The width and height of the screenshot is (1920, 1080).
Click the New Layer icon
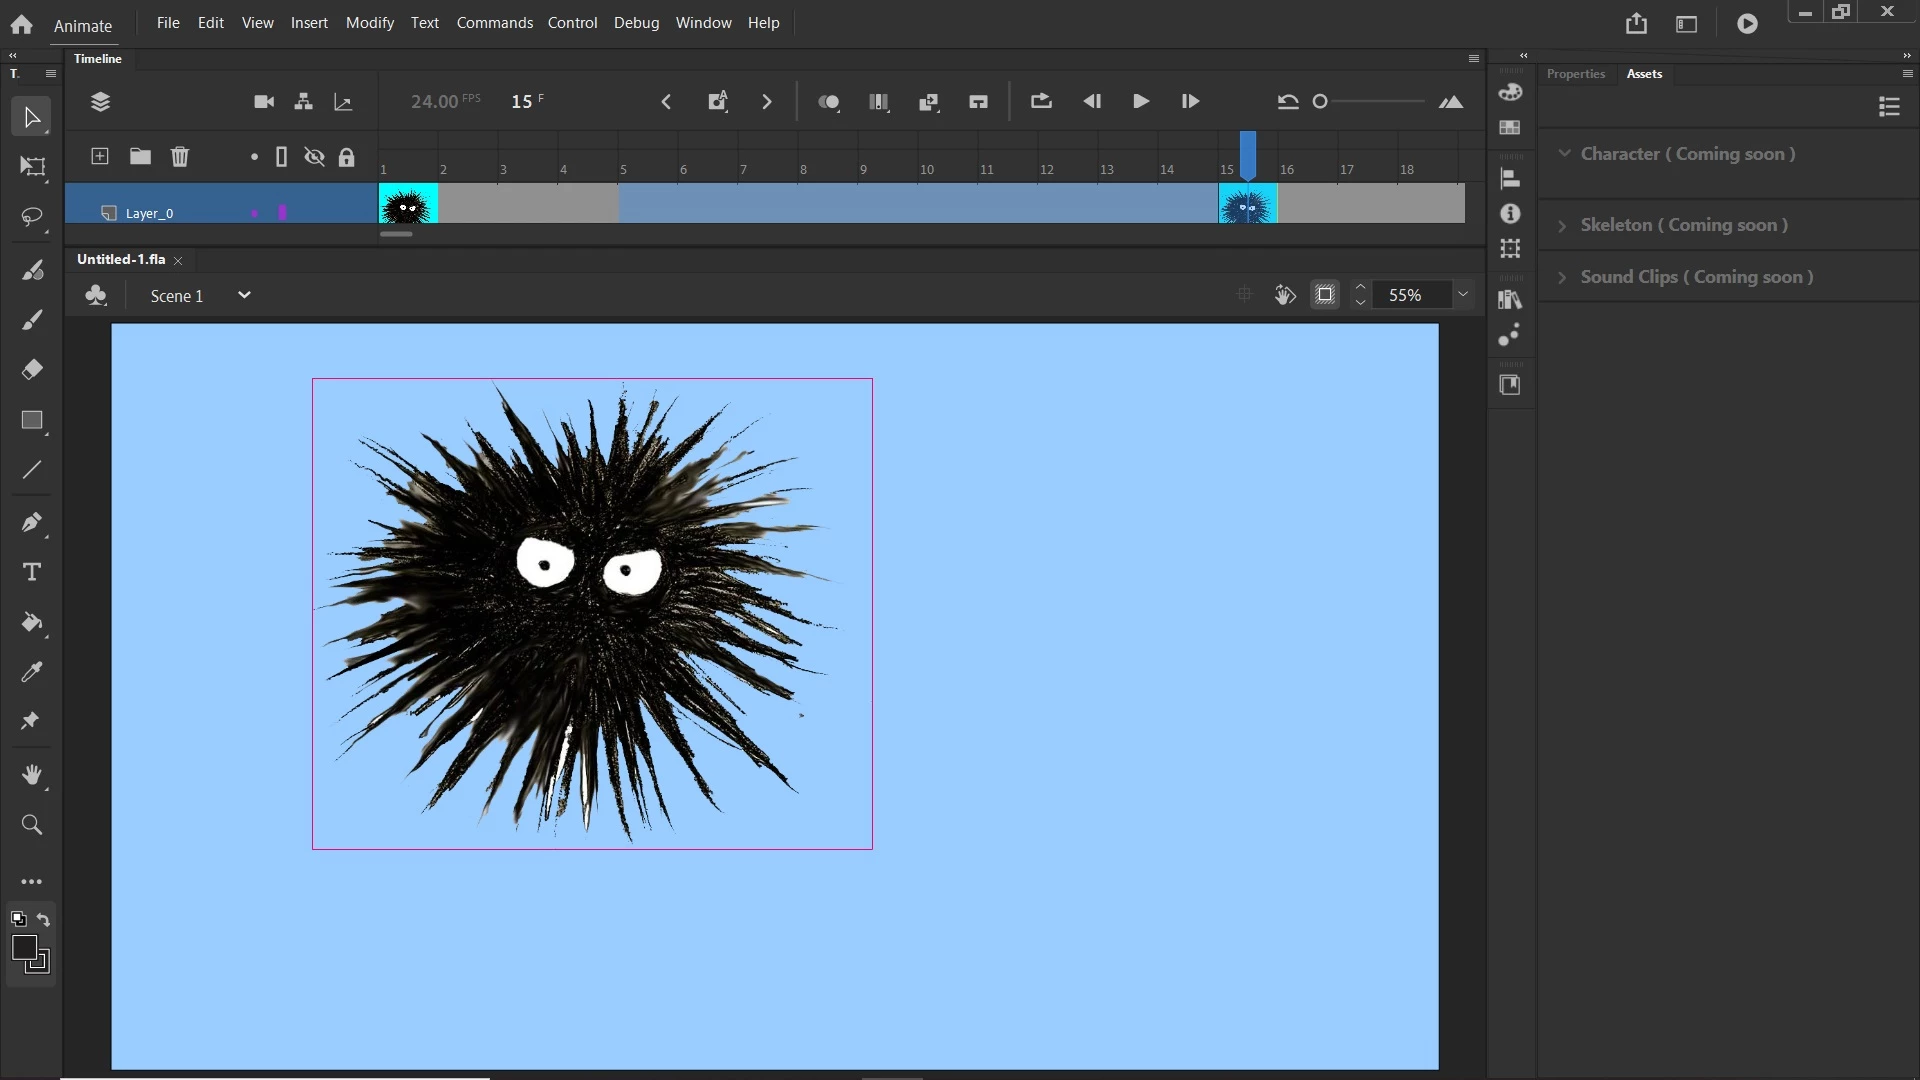100,156
